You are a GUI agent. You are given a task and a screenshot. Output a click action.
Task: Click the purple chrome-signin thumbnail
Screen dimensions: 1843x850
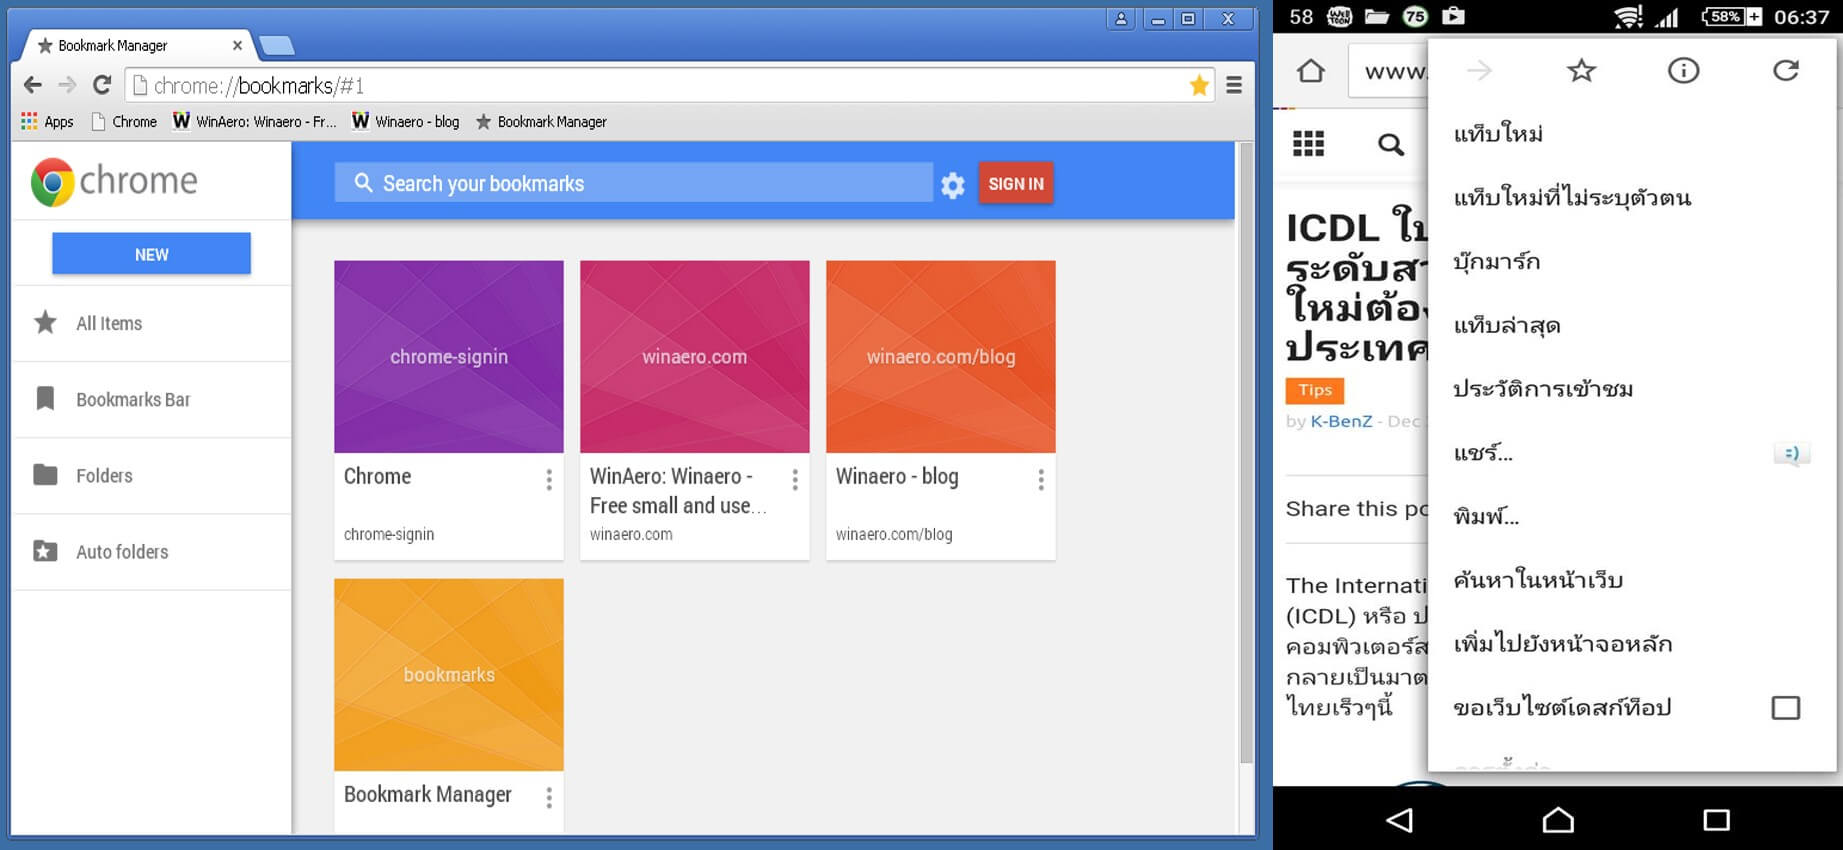point(449,357)
